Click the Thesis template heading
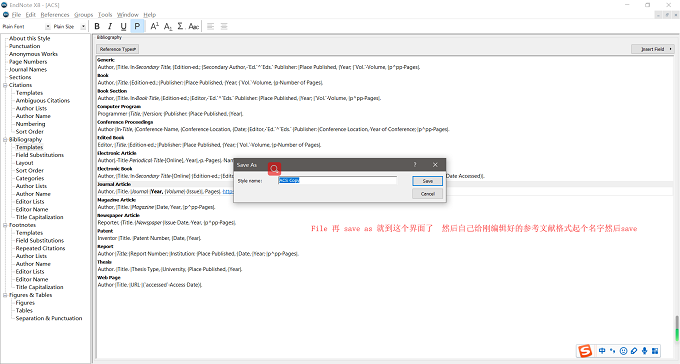 point(104,262)
